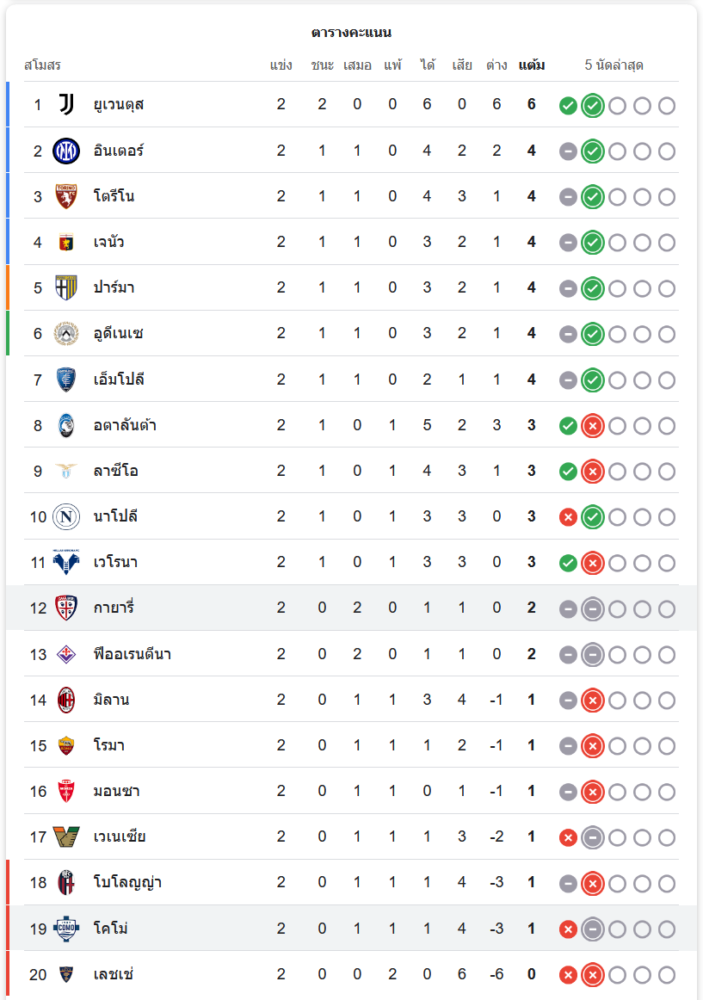
Task: Open the ยูเวนตุส team name link
Action: tap(119, 105)
